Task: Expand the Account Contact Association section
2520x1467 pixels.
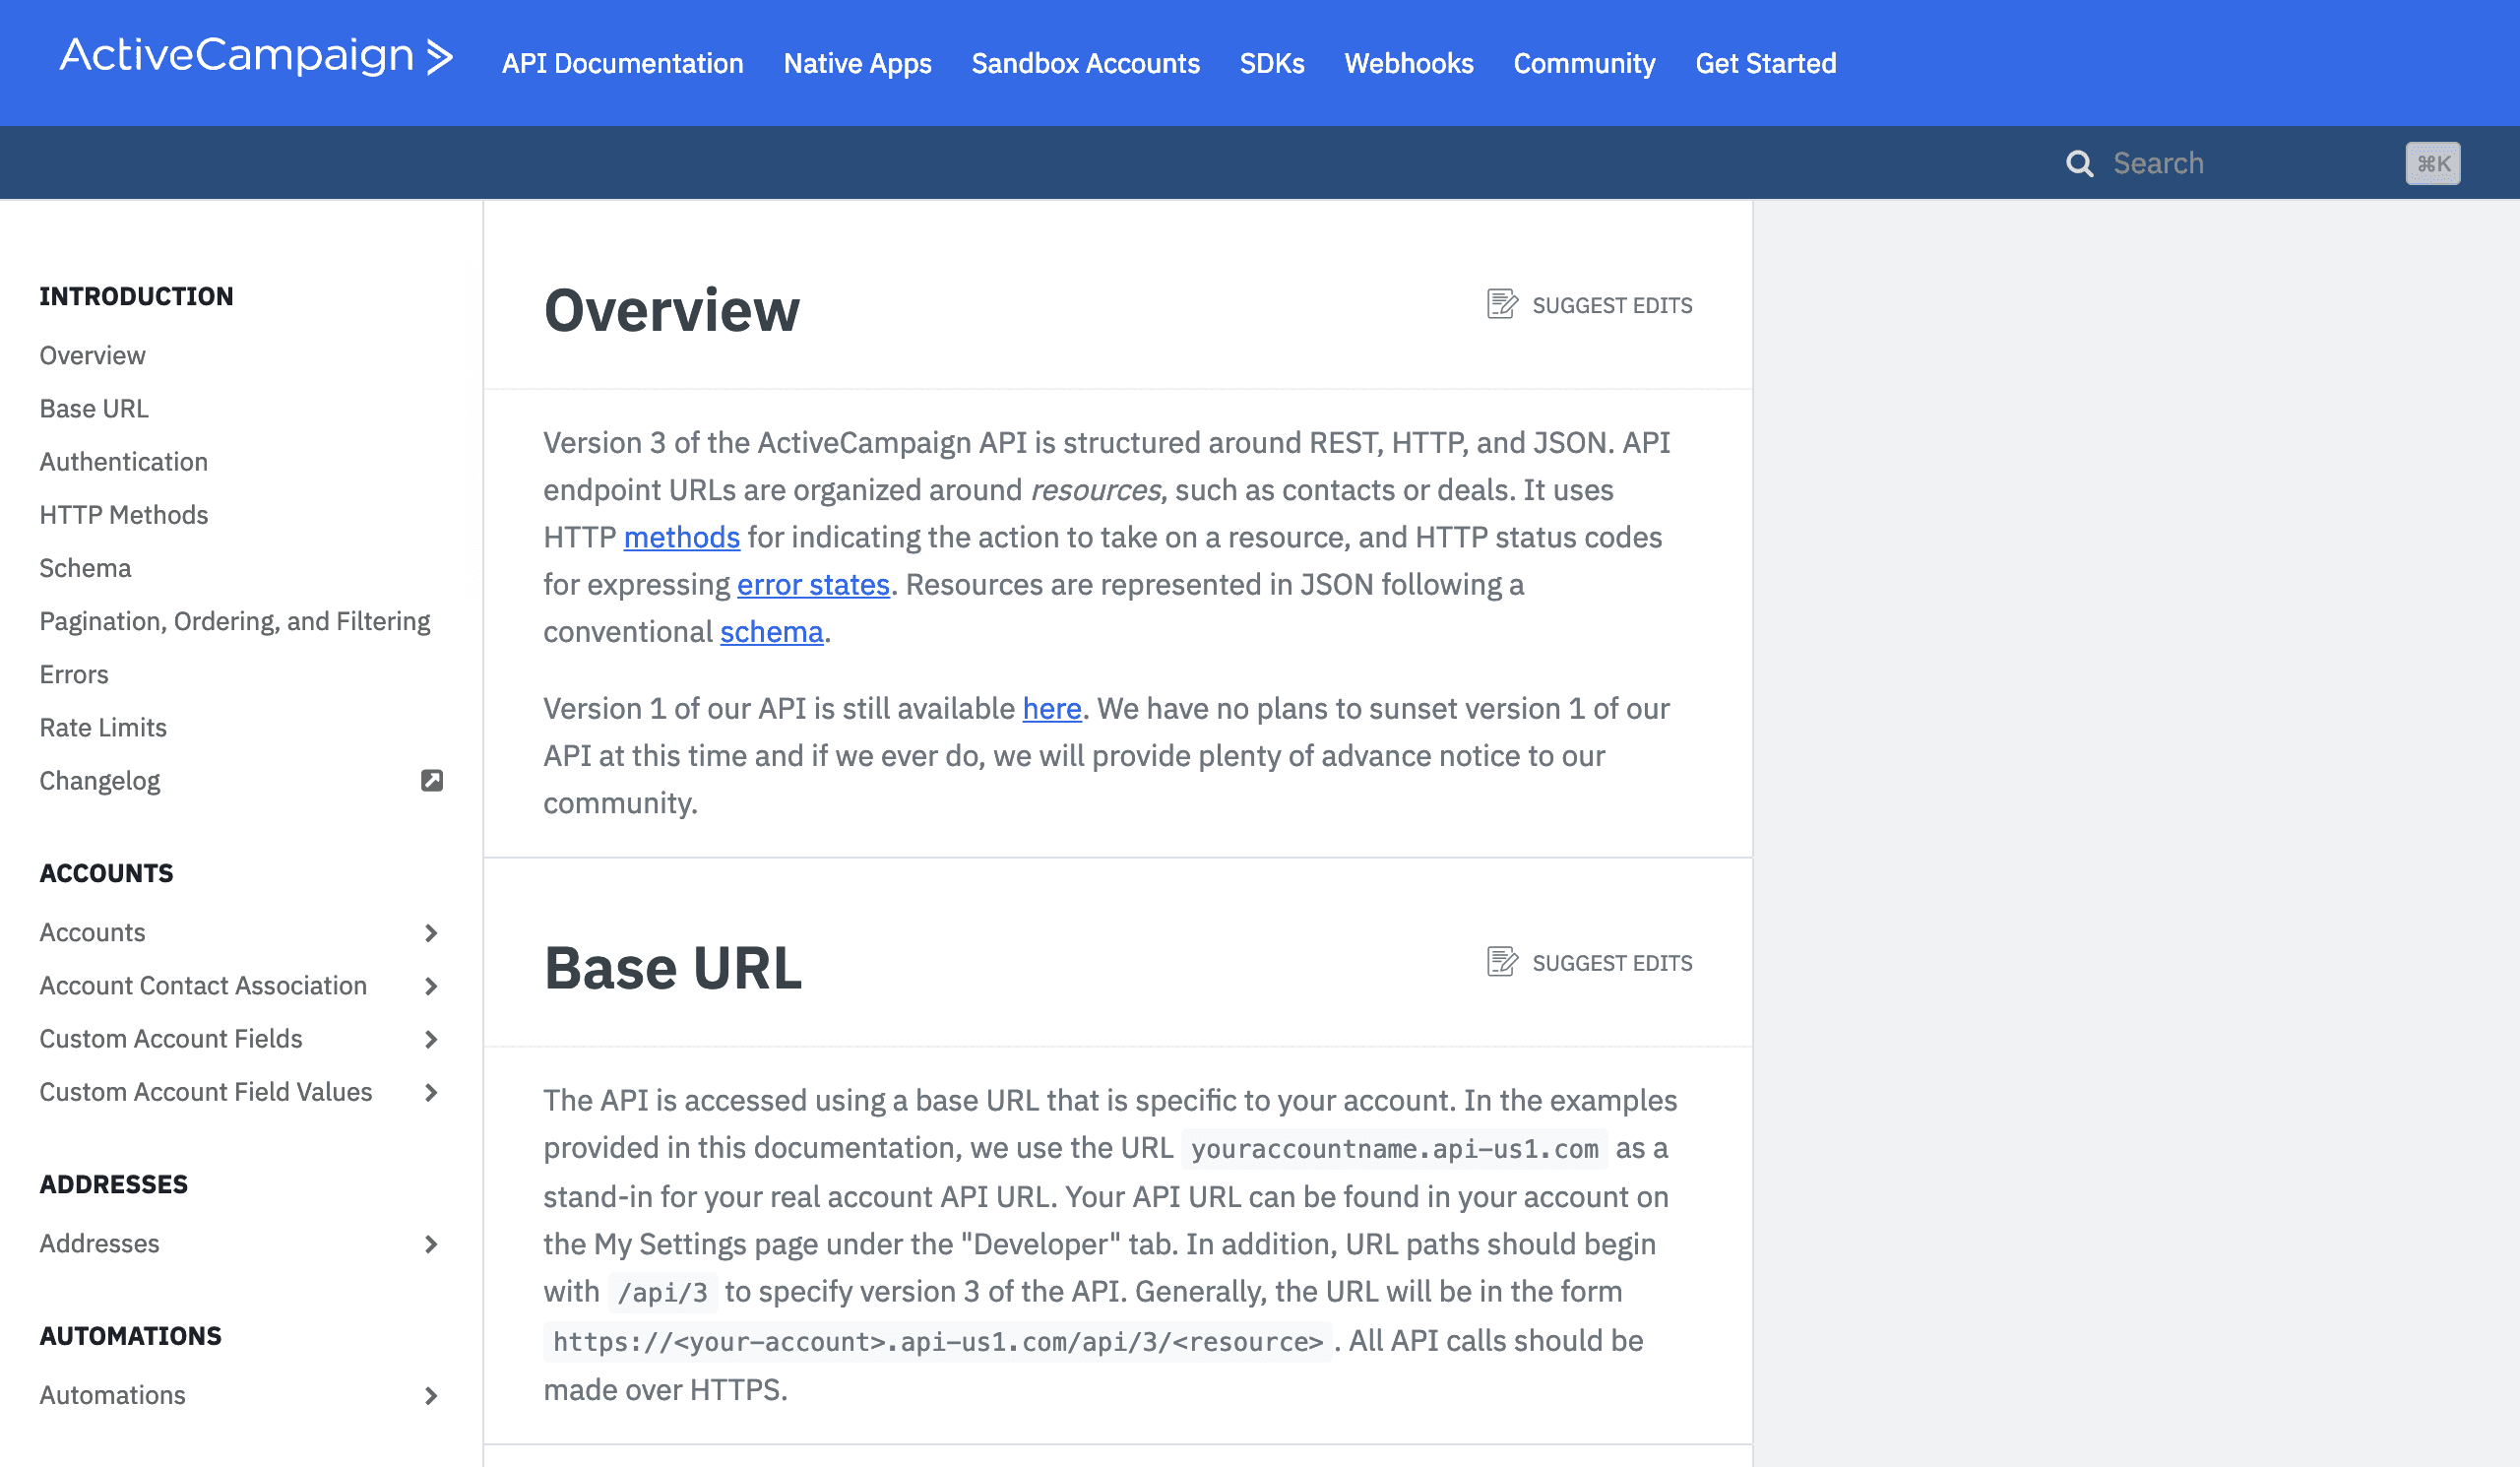Action: [x=433, y=985]
